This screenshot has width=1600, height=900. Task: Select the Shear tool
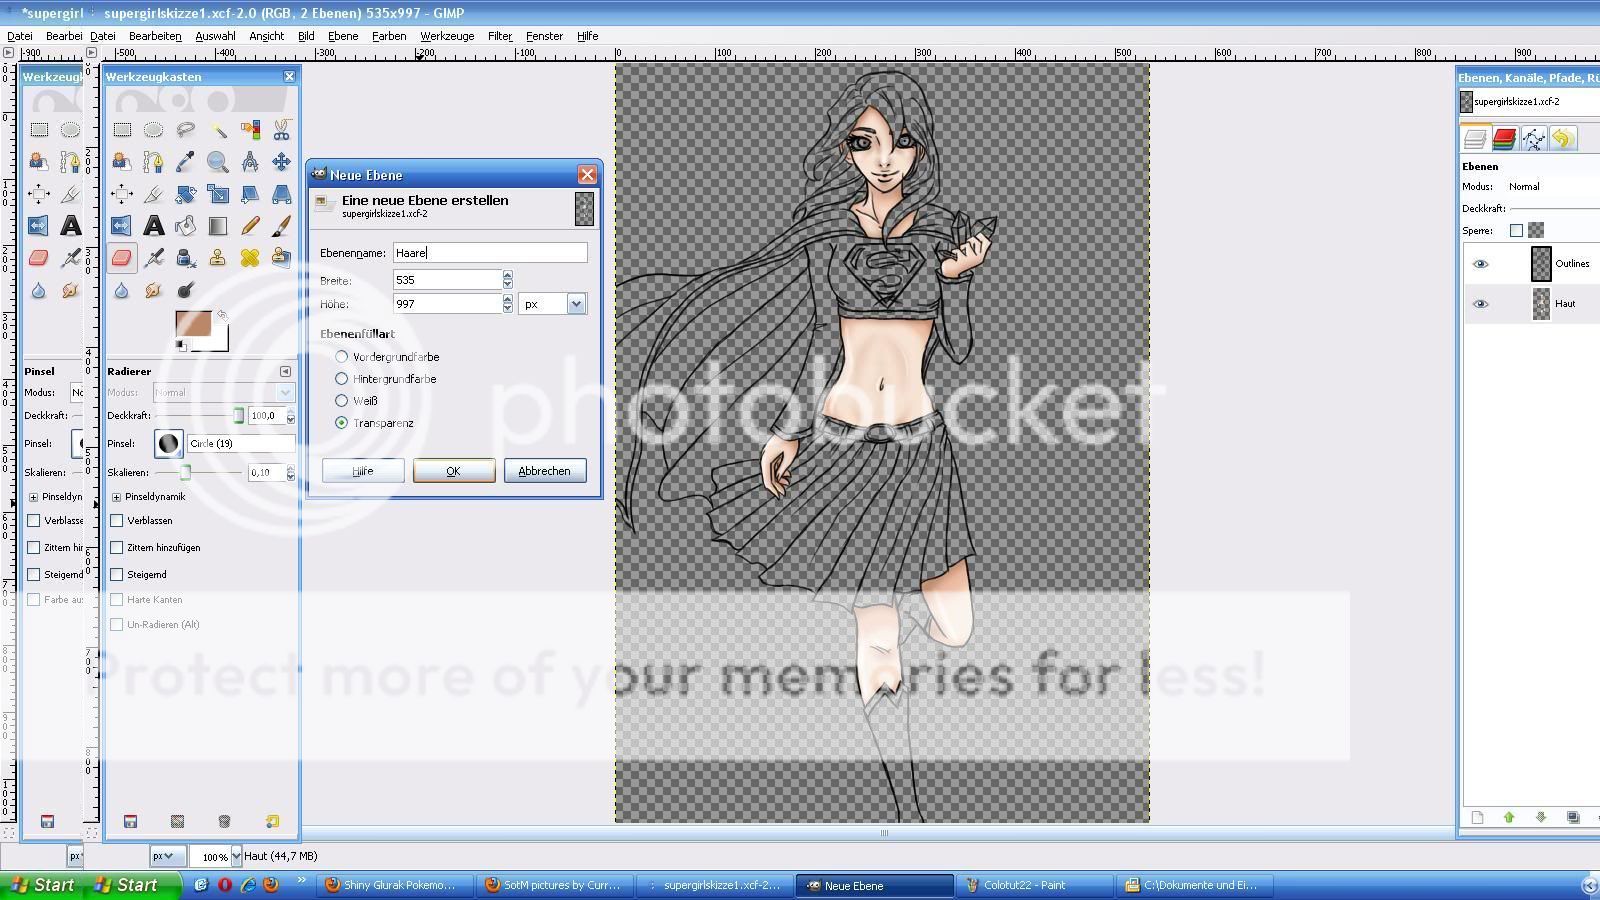(250, 193)
